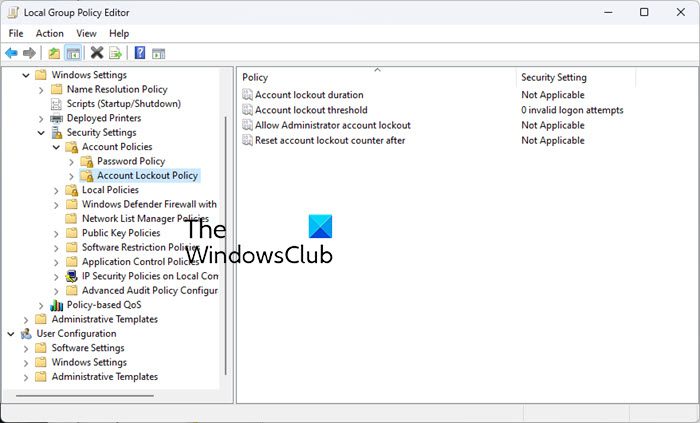Click IP Security Policies computer icon
This screenshot has height=423, width=700.
pos(71,276)
